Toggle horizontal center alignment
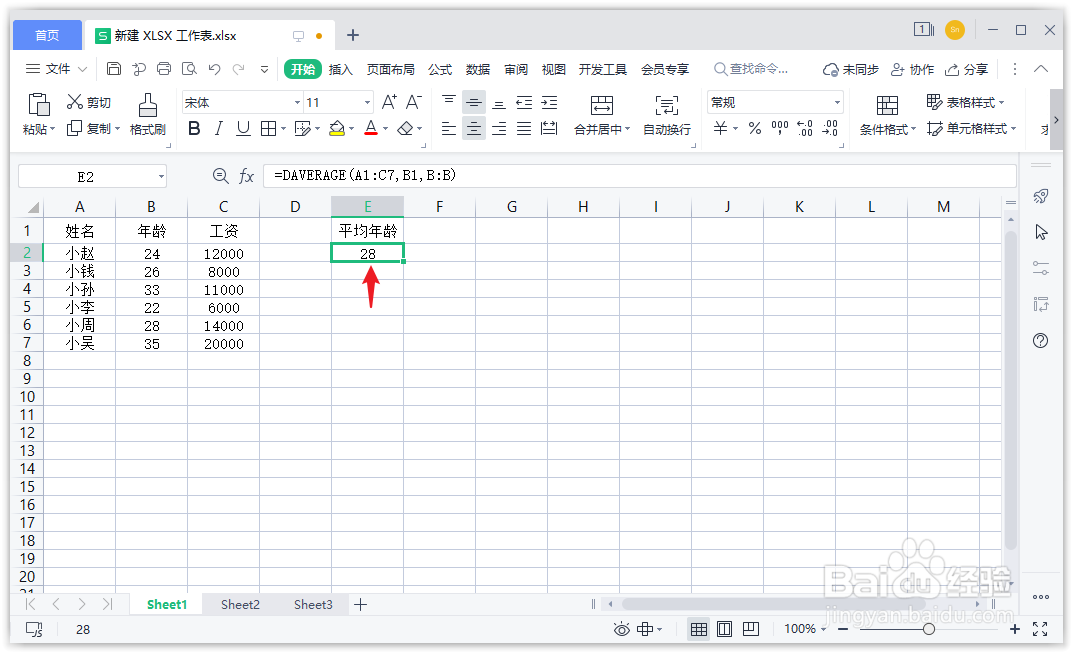The width and height of the screenshot is (1073, 653). pos(474,128)
